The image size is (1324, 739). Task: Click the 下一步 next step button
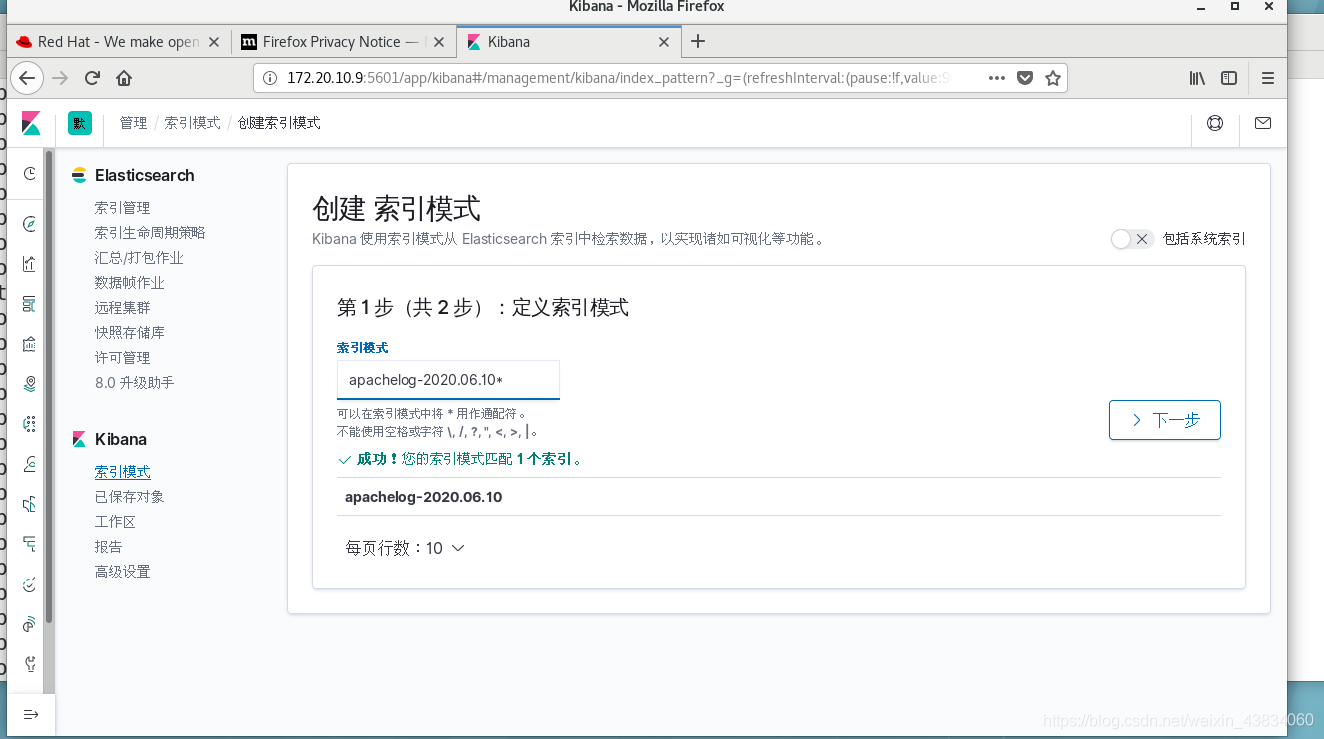(1164, 420)
